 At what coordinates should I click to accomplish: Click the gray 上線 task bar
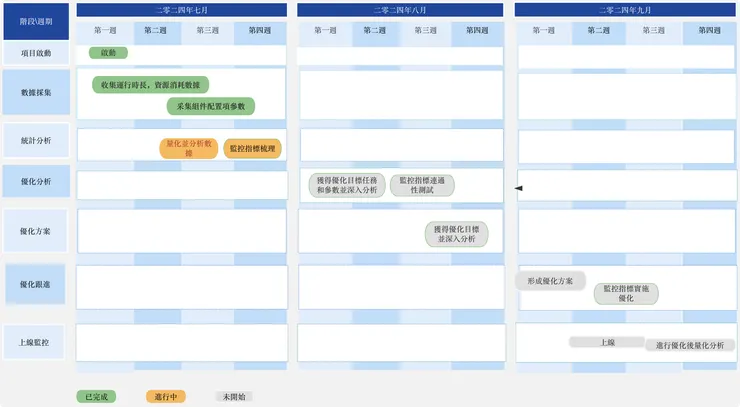(607, 342)
